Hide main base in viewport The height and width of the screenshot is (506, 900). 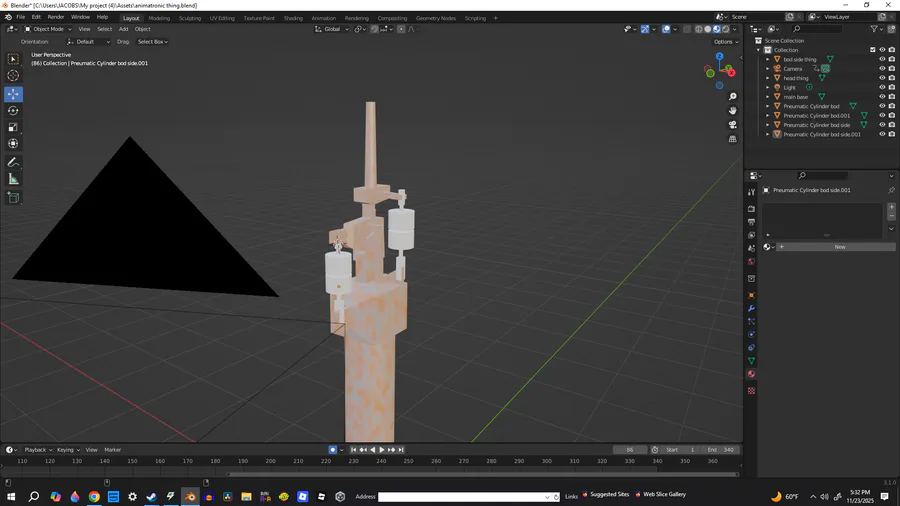coord(882,97)
